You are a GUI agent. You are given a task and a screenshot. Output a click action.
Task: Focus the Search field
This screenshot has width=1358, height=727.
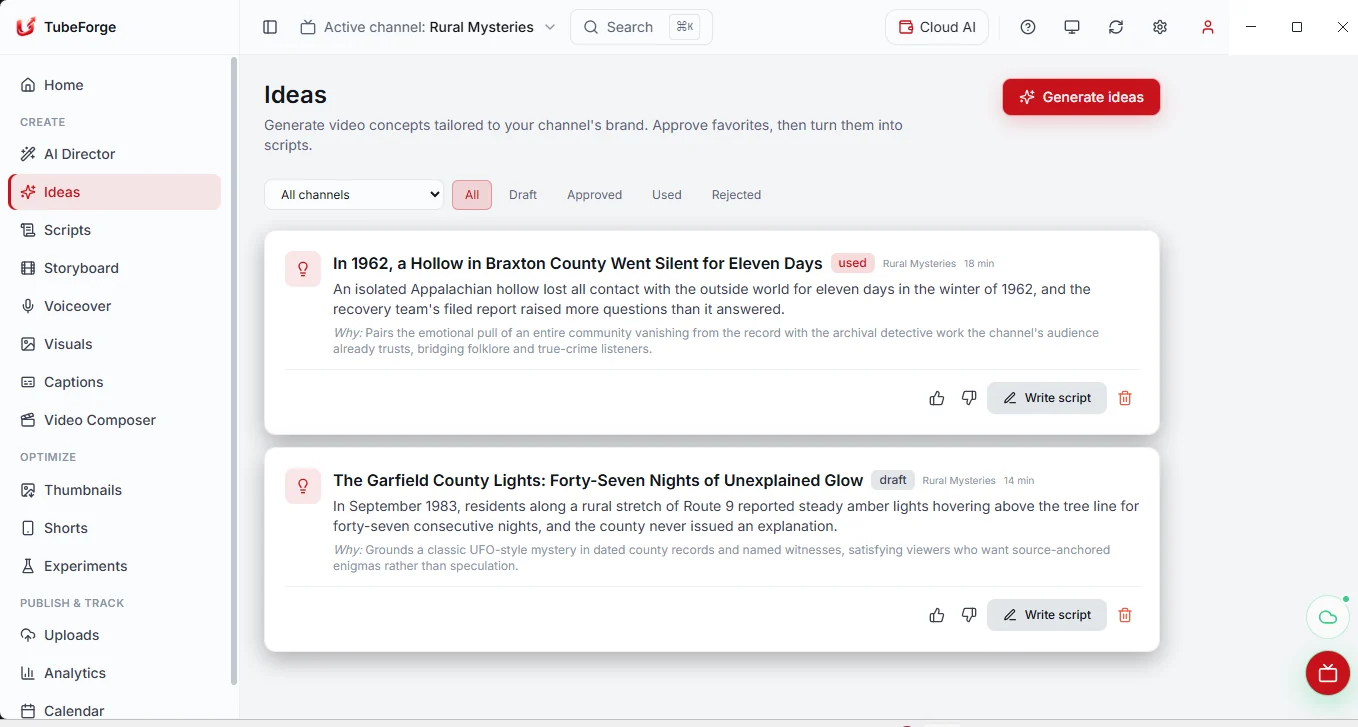(x=641, y=27)
